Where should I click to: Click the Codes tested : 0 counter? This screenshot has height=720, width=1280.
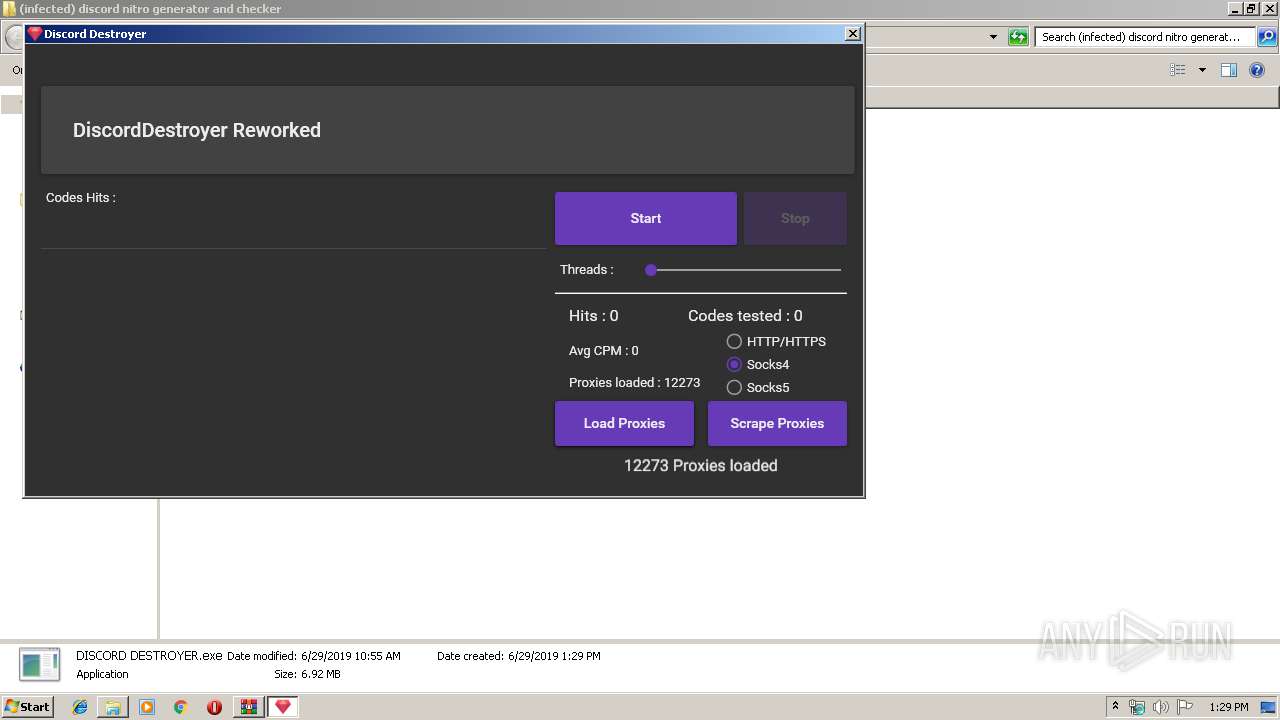click(745, 315)
